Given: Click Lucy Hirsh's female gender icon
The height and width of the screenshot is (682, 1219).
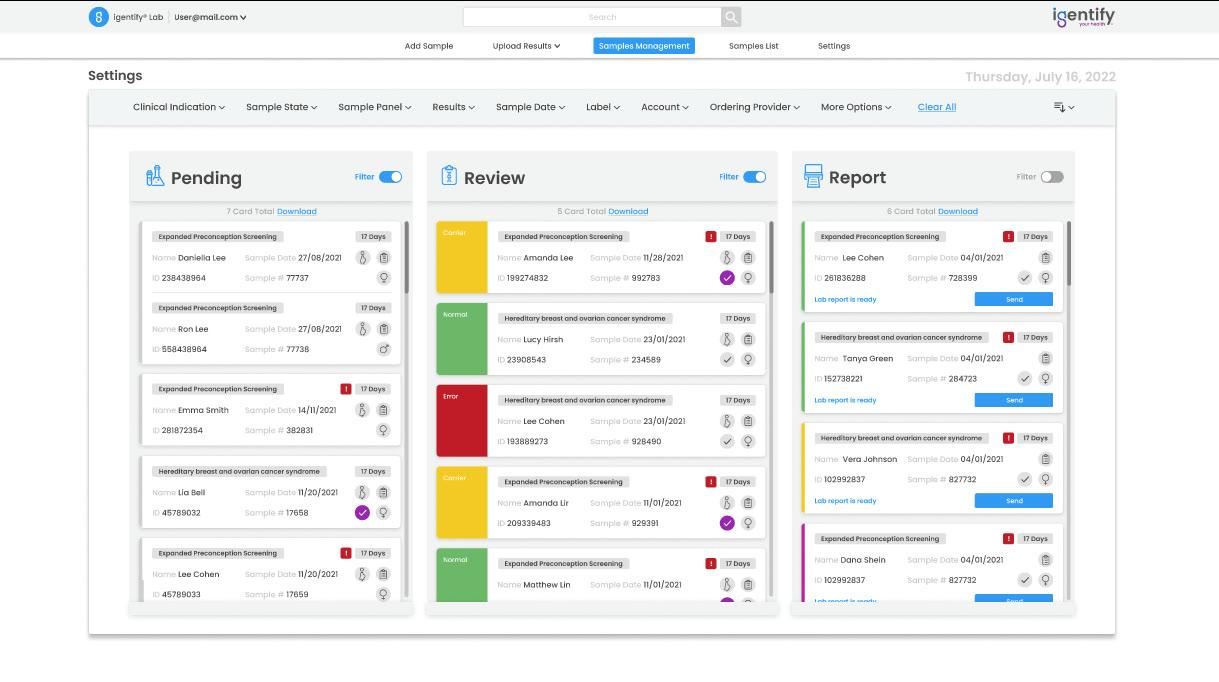Looking at the screenshot, I should point(748,360).
